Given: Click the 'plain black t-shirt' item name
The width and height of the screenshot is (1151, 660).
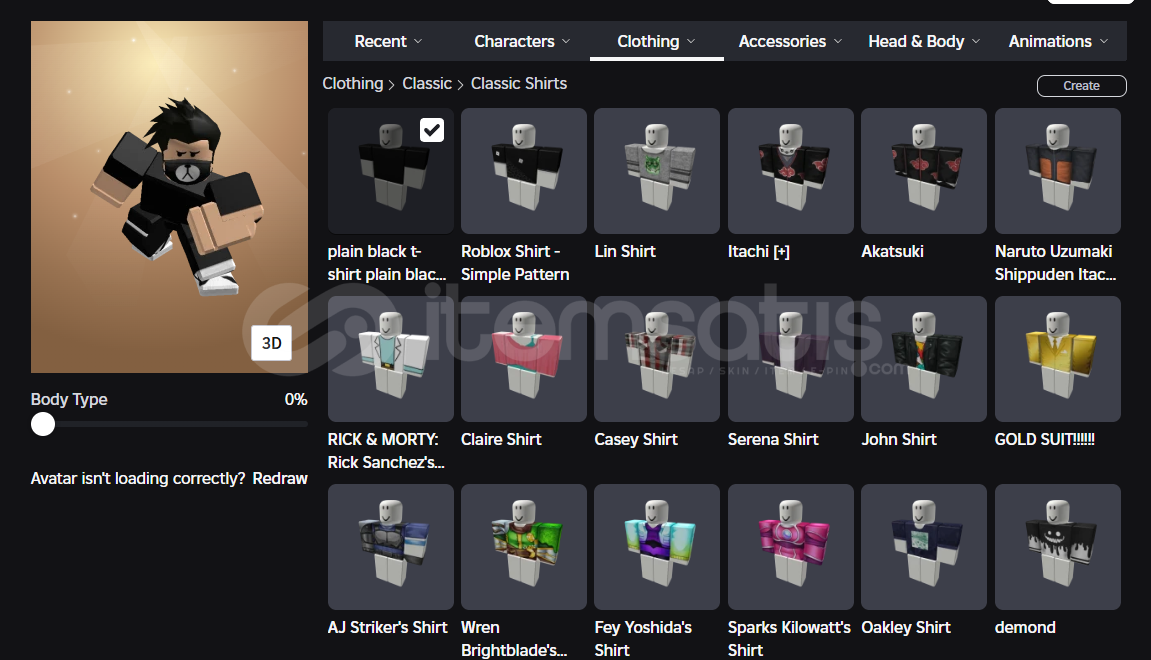Looking at the screenshot, I should (387, 263).
